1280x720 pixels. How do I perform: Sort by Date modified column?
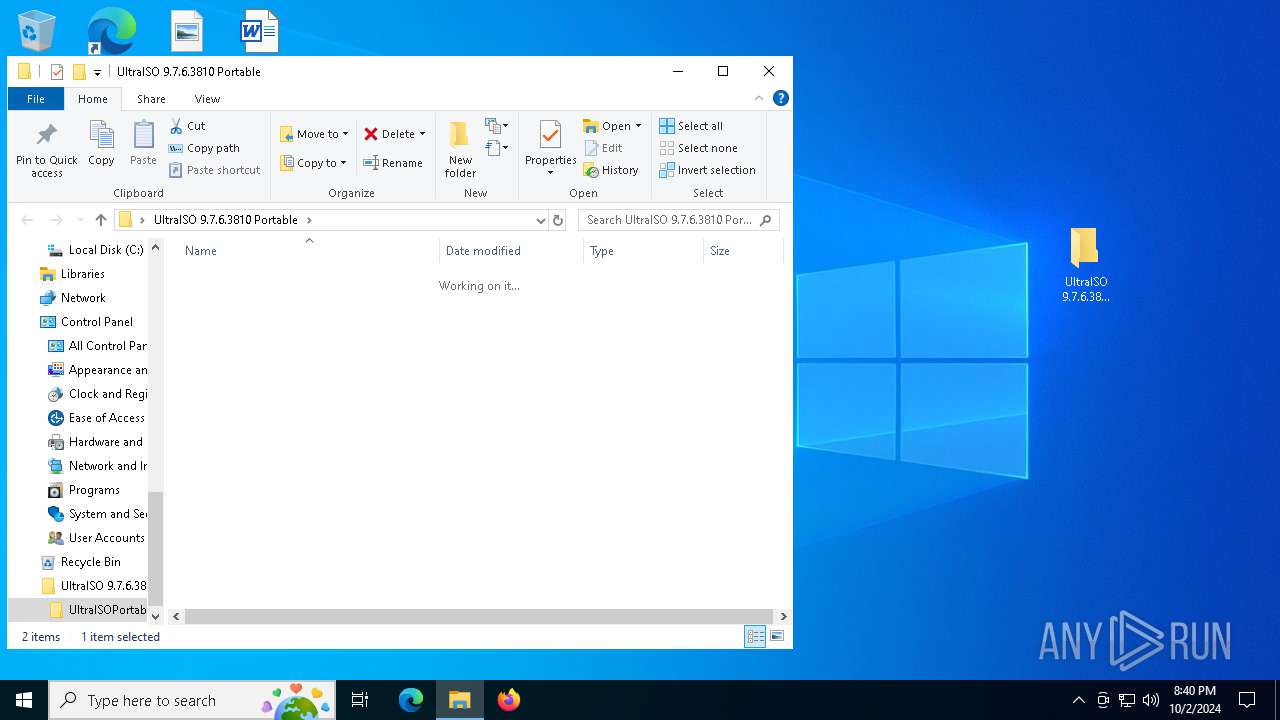[x=511, y=251]
